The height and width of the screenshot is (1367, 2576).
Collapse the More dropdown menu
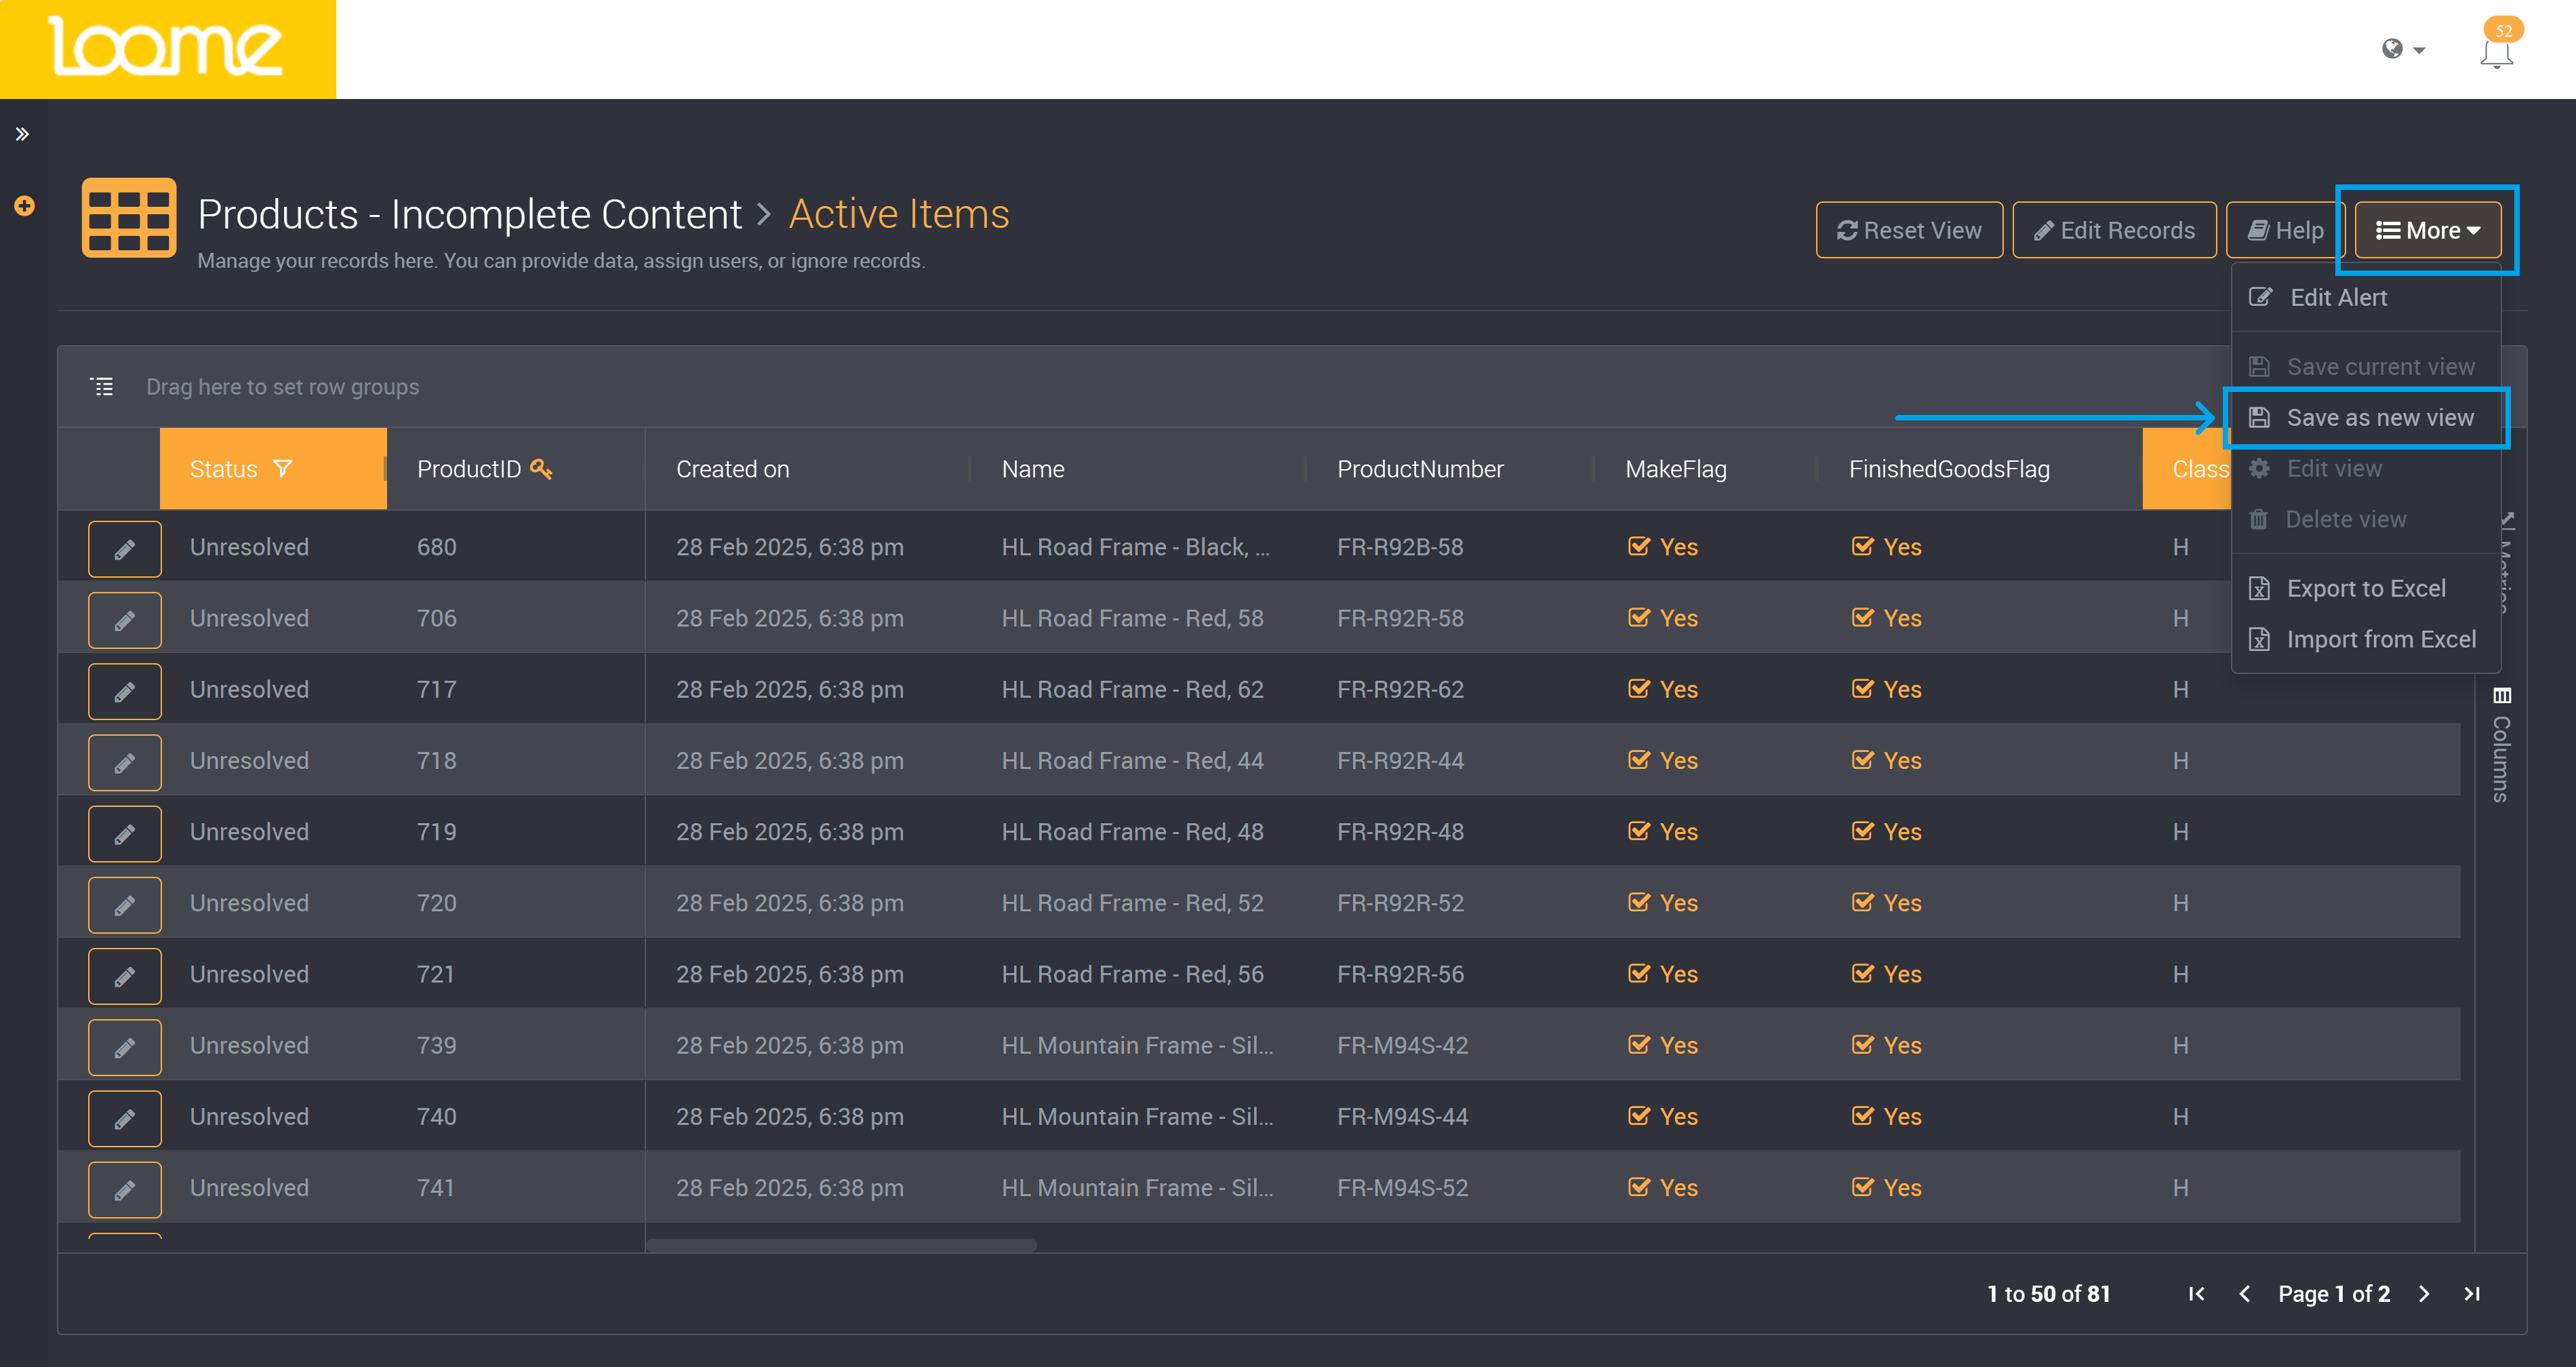pyautogui.click(x=2427, y=230)
